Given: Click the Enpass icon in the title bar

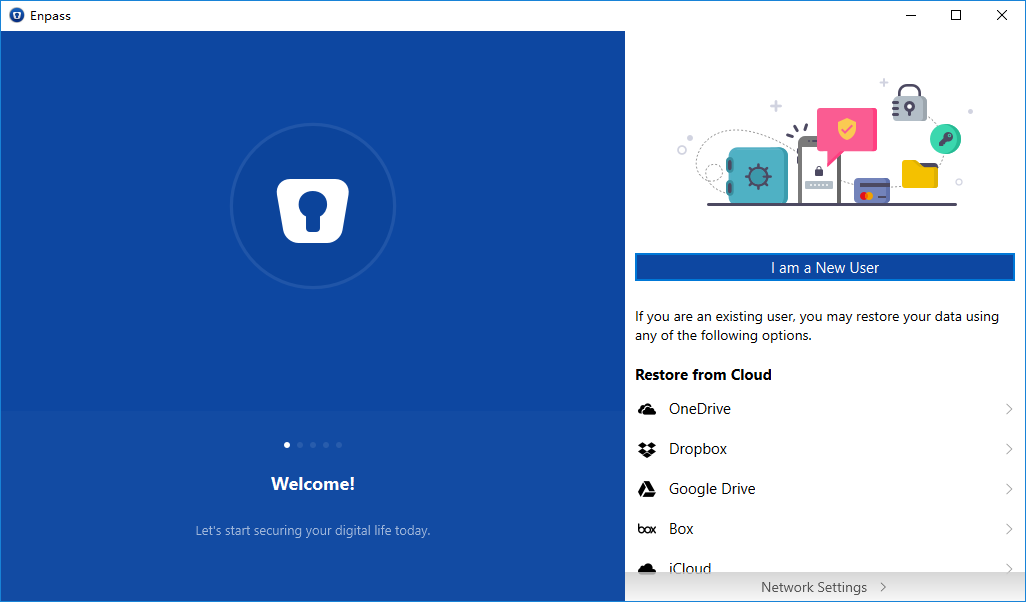Looking at the screenshot, I should coord(16,16).
